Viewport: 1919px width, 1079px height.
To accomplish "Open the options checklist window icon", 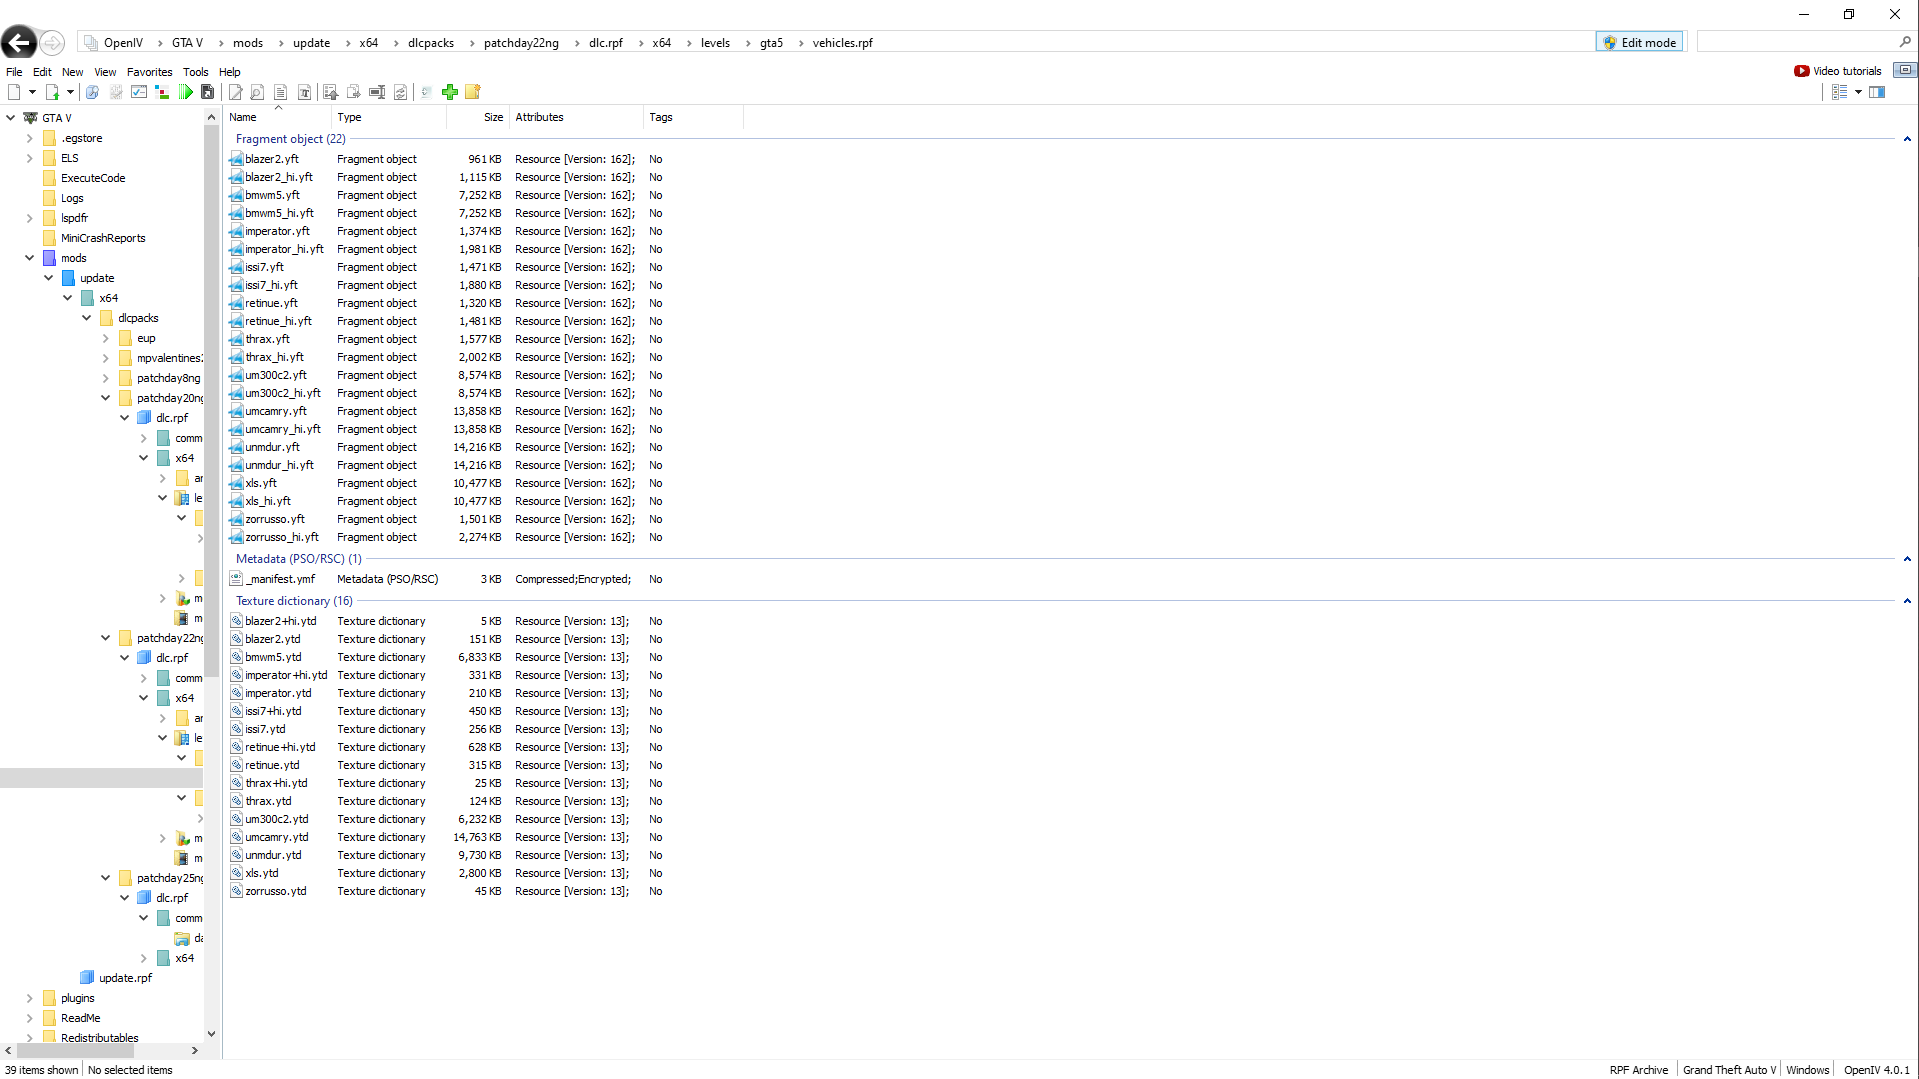I will click(x=139, y=92).
